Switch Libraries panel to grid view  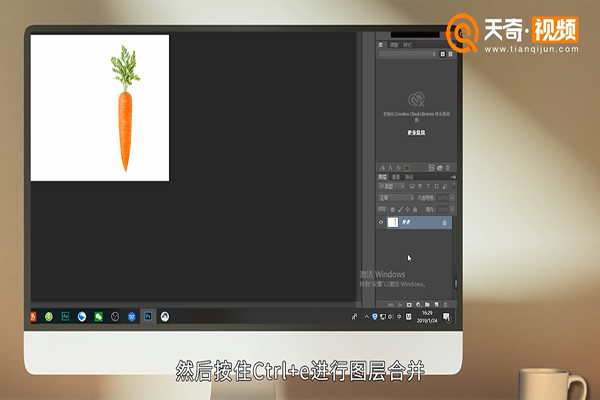click(x=443, y=54)
